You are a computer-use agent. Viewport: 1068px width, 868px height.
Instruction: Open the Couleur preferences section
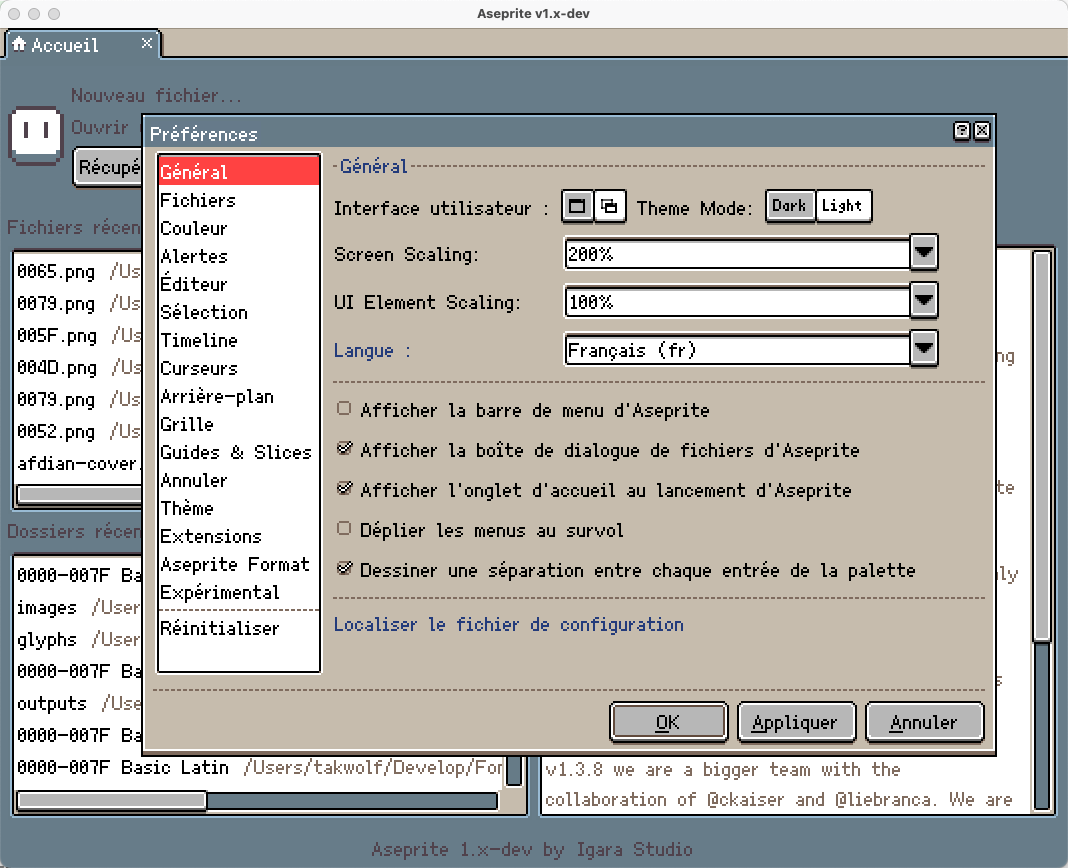click(238, 228)
